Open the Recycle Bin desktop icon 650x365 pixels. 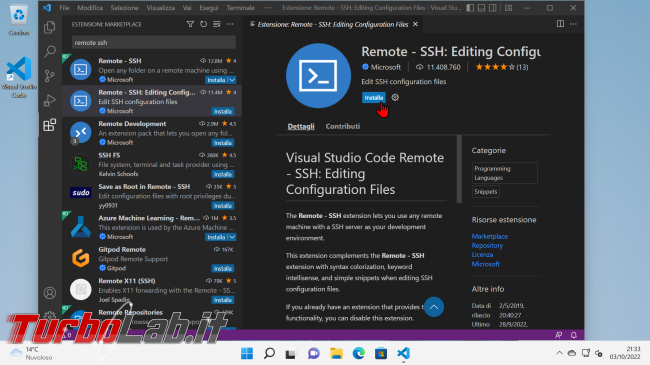click(x=19, y=20)
